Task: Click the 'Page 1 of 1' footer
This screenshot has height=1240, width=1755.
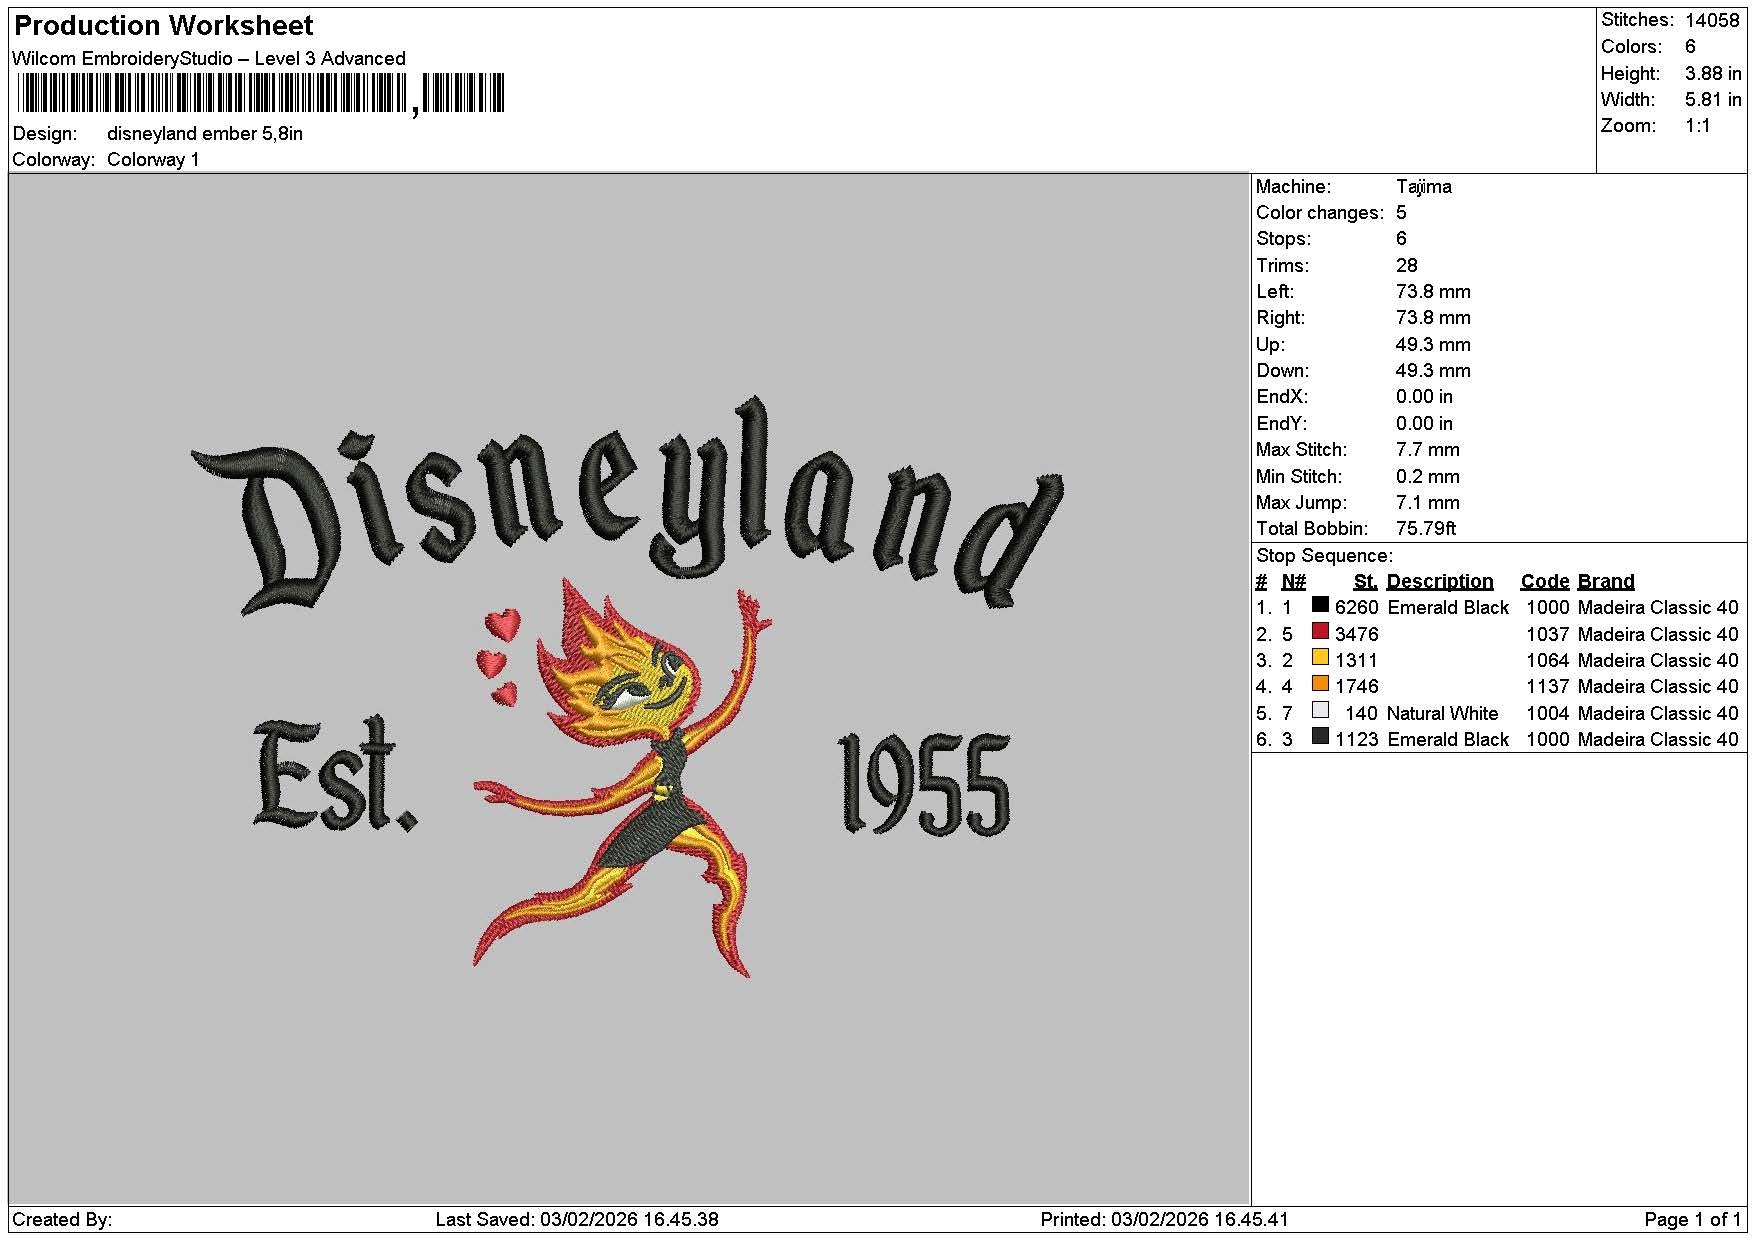Action: (x=1693, y=1220)
